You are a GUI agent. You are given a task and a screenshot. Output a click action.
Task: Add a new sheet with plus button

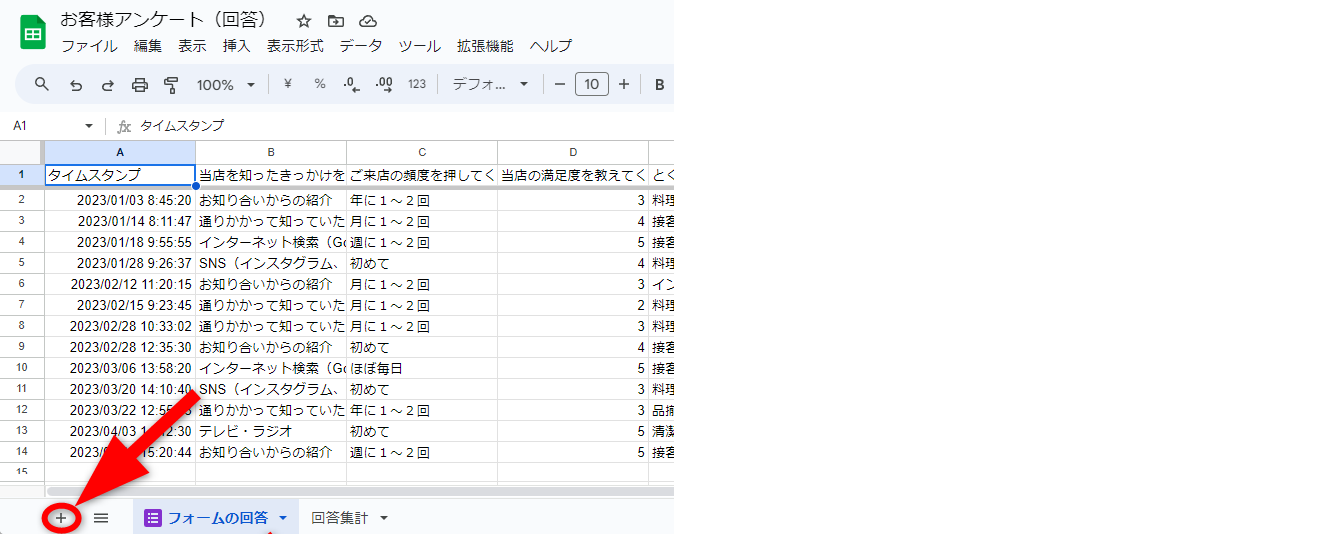click(61, 518)
